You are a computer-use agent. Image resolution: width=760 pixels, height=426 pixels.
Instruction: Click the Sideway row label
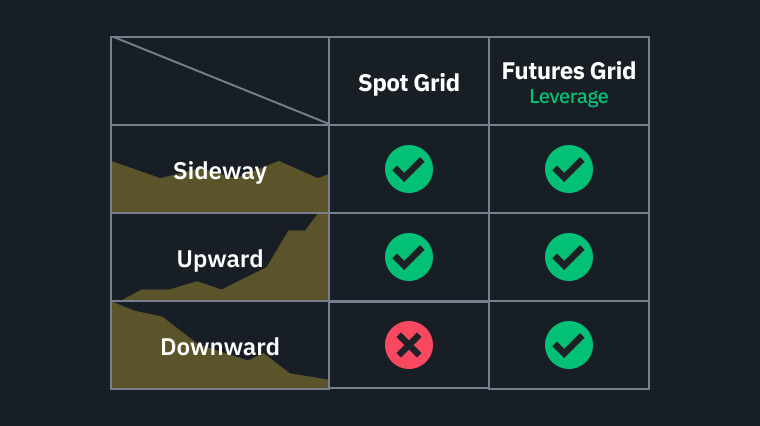(220, 171)
